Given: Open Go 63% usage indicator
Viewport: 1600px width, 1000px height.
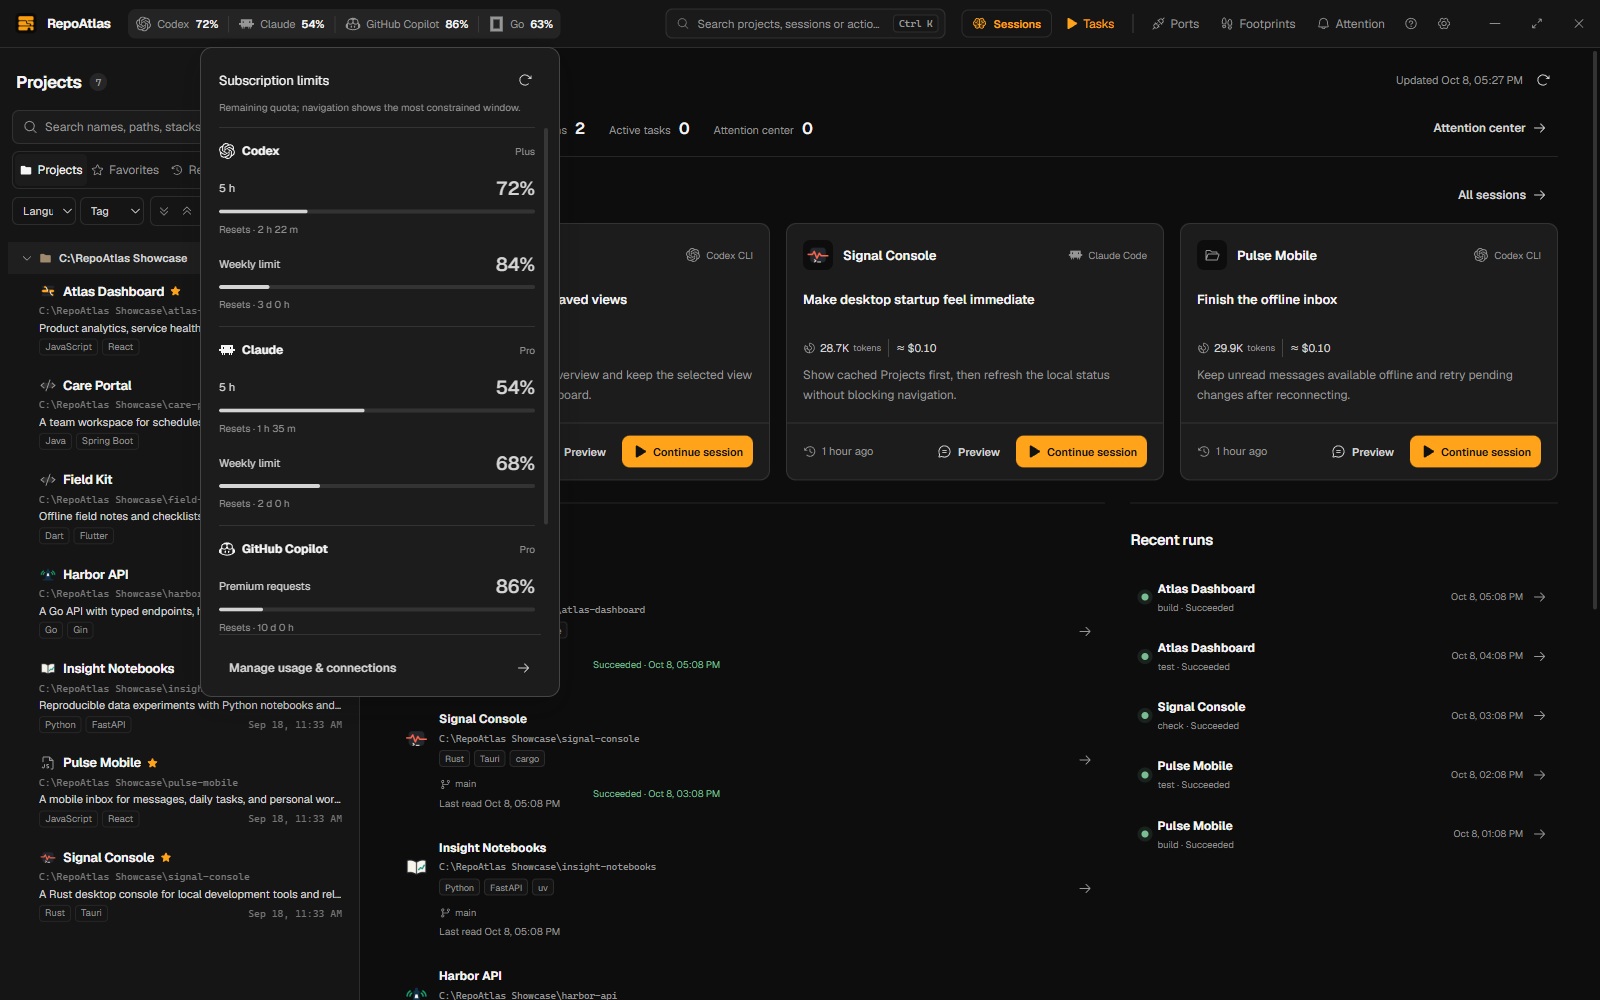Looking at the screenshot, I should [521, 24].
